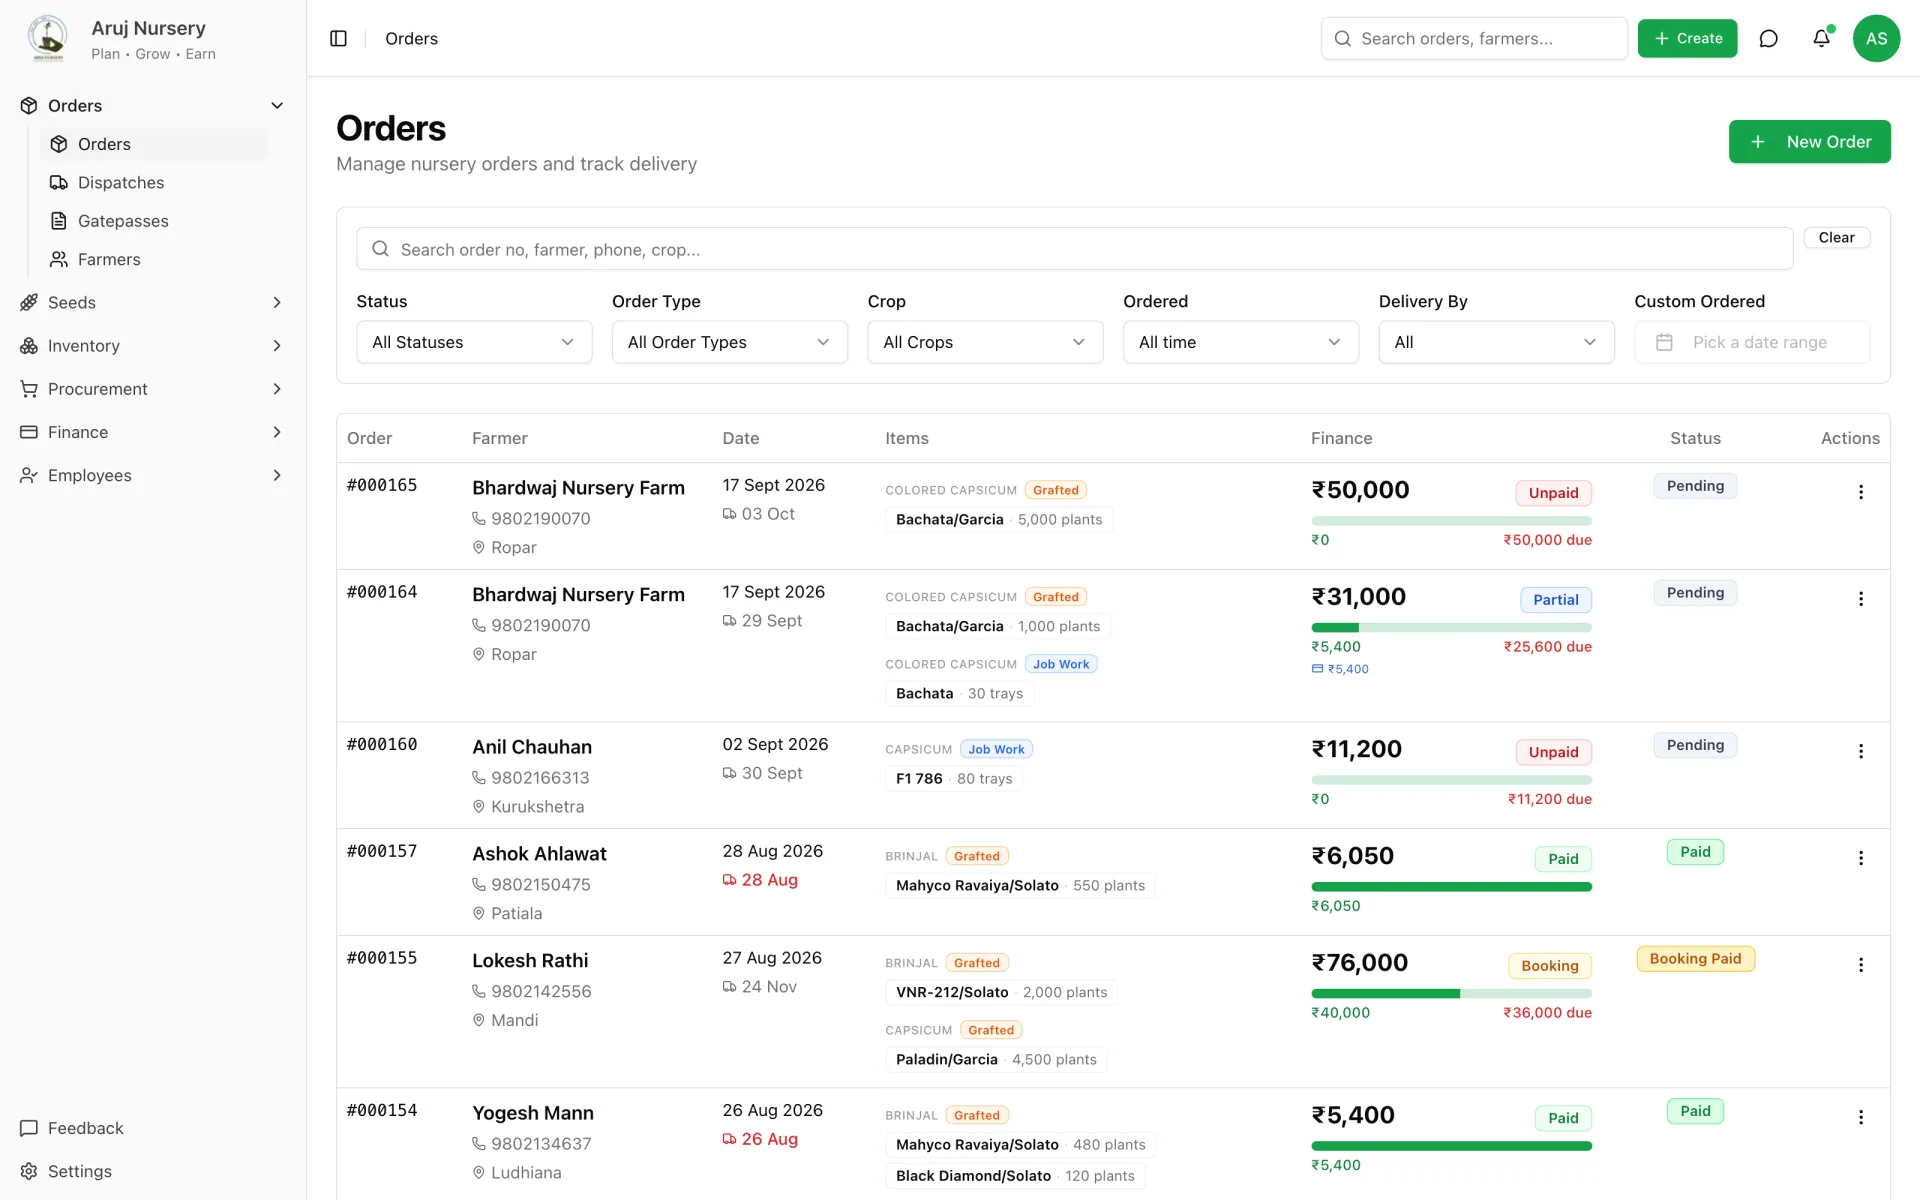Click the Booking Paid status badge
1920x1200 pixels.
pos(1695,959)
